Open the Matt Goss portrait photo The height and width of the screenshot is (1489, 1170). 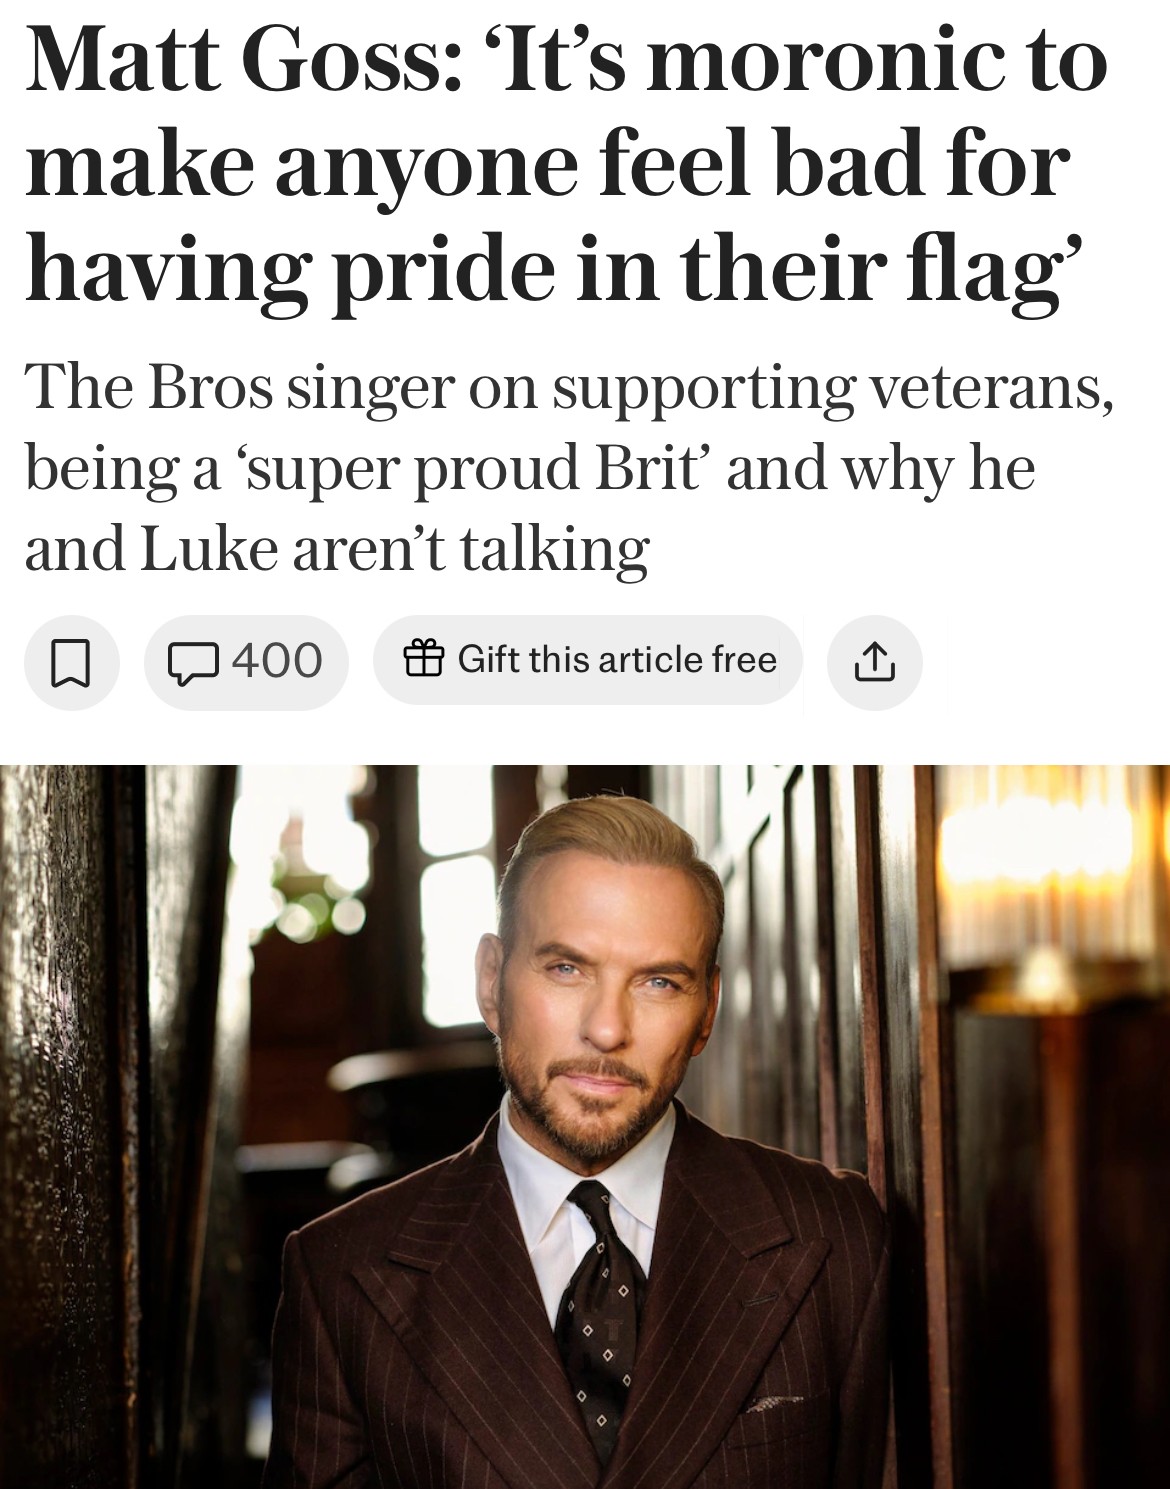click(x=585, y=1127)
